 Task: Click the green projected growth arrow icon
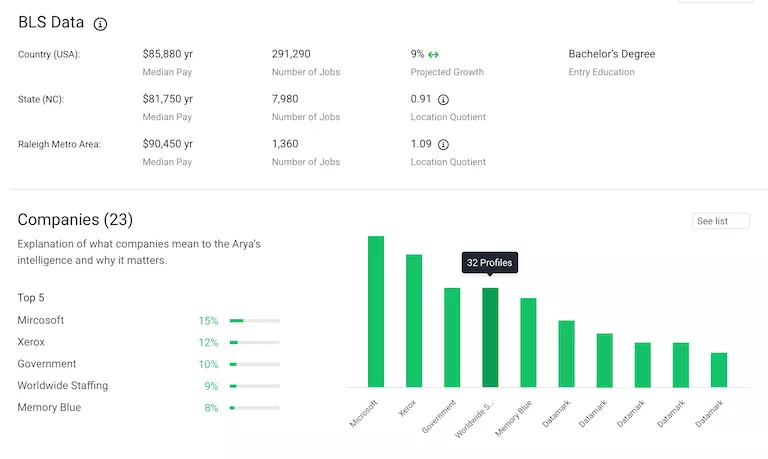pyautogui.click(x=433, y=54)
